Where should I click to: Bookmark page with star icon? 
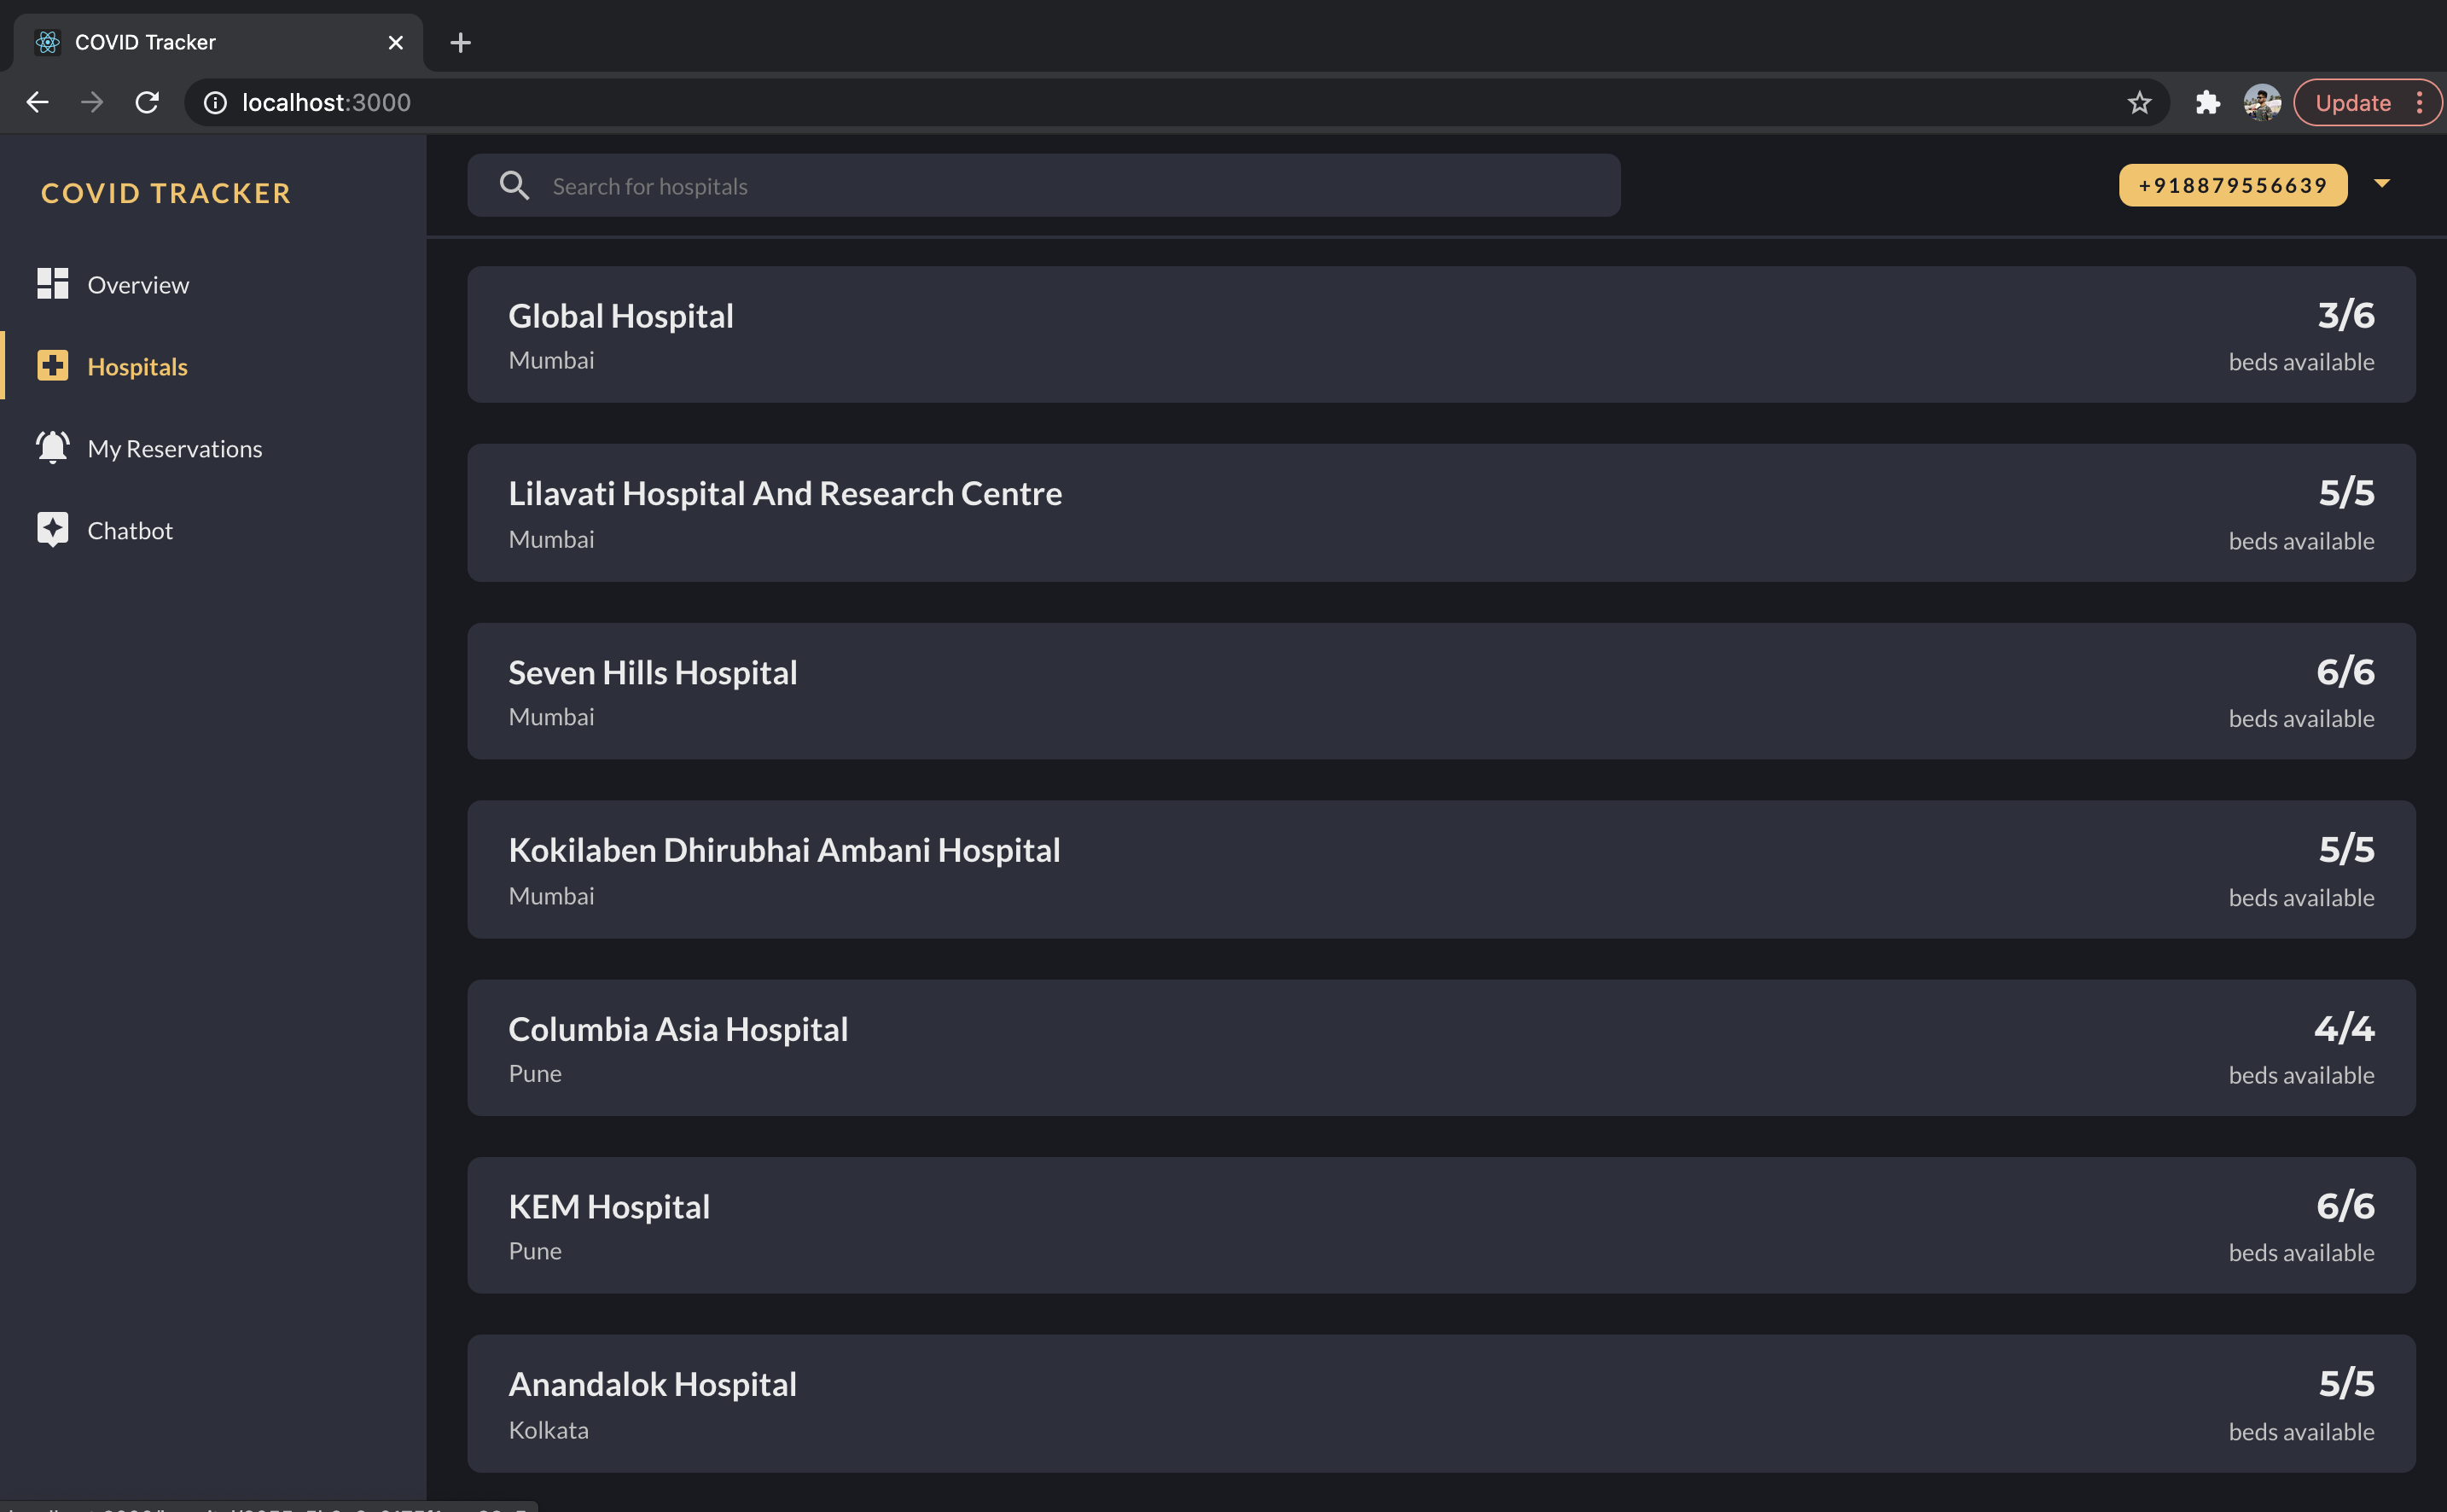[x=2139, y=103]
